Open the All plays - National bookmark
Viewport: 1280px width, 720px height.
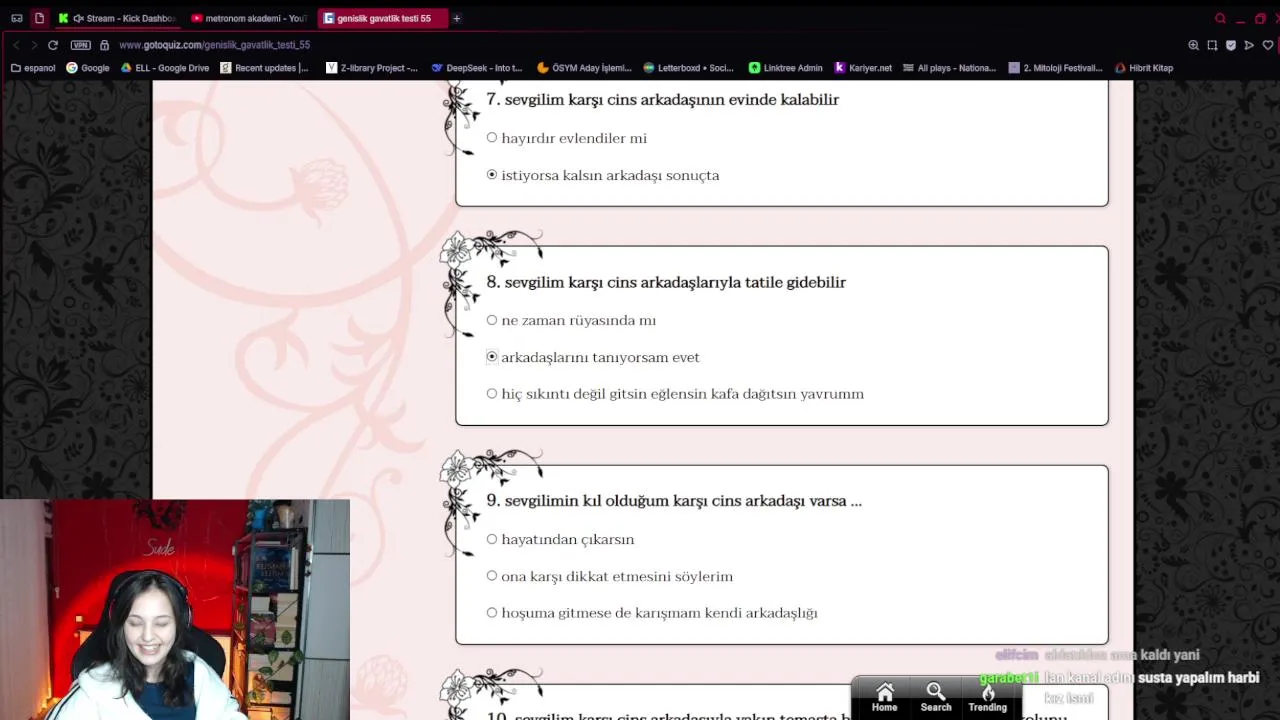point(949,68)
